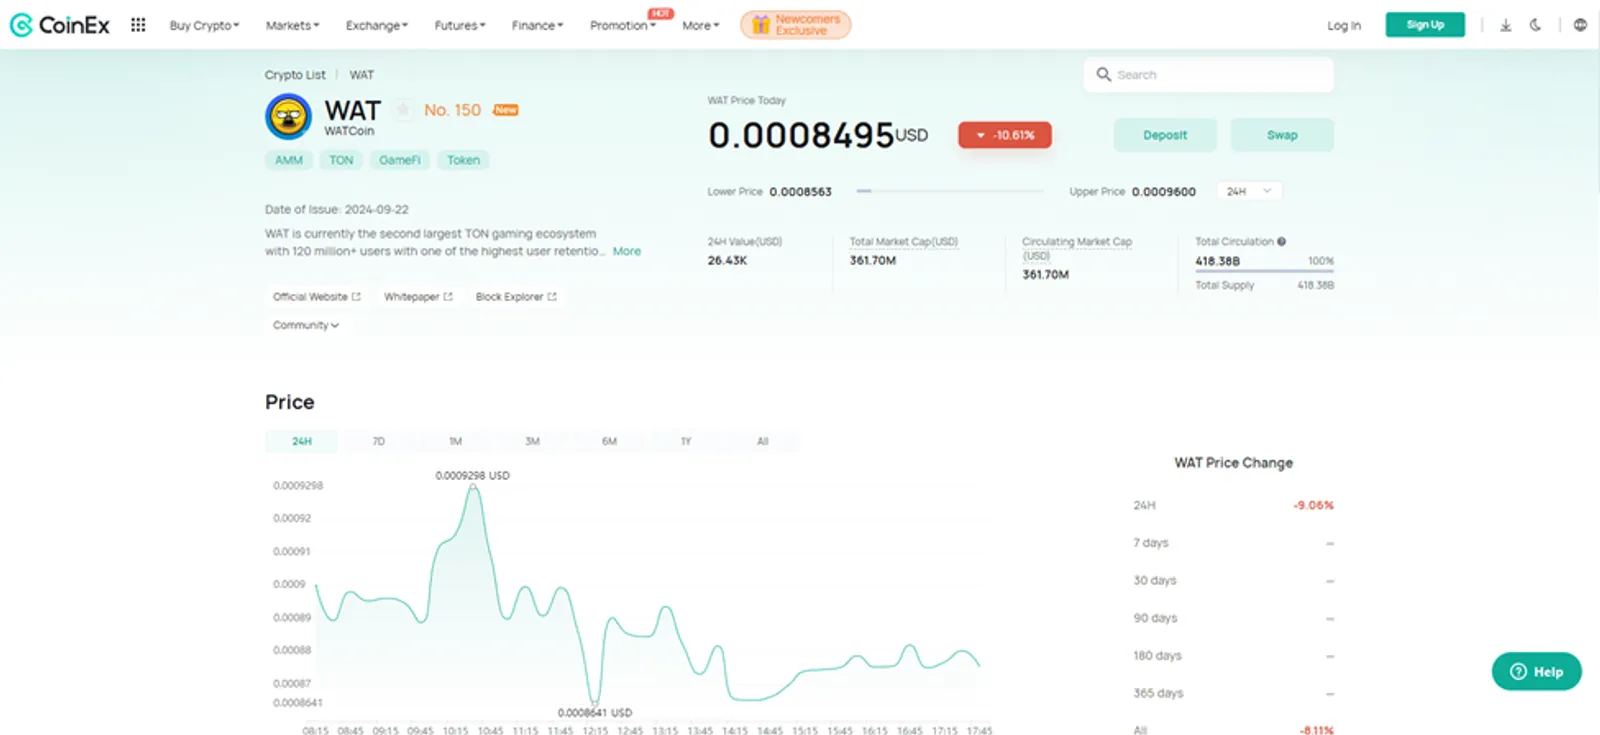Click the No. 150 rank label
This screenshot has height=735, width=1600.
(452, 110)
